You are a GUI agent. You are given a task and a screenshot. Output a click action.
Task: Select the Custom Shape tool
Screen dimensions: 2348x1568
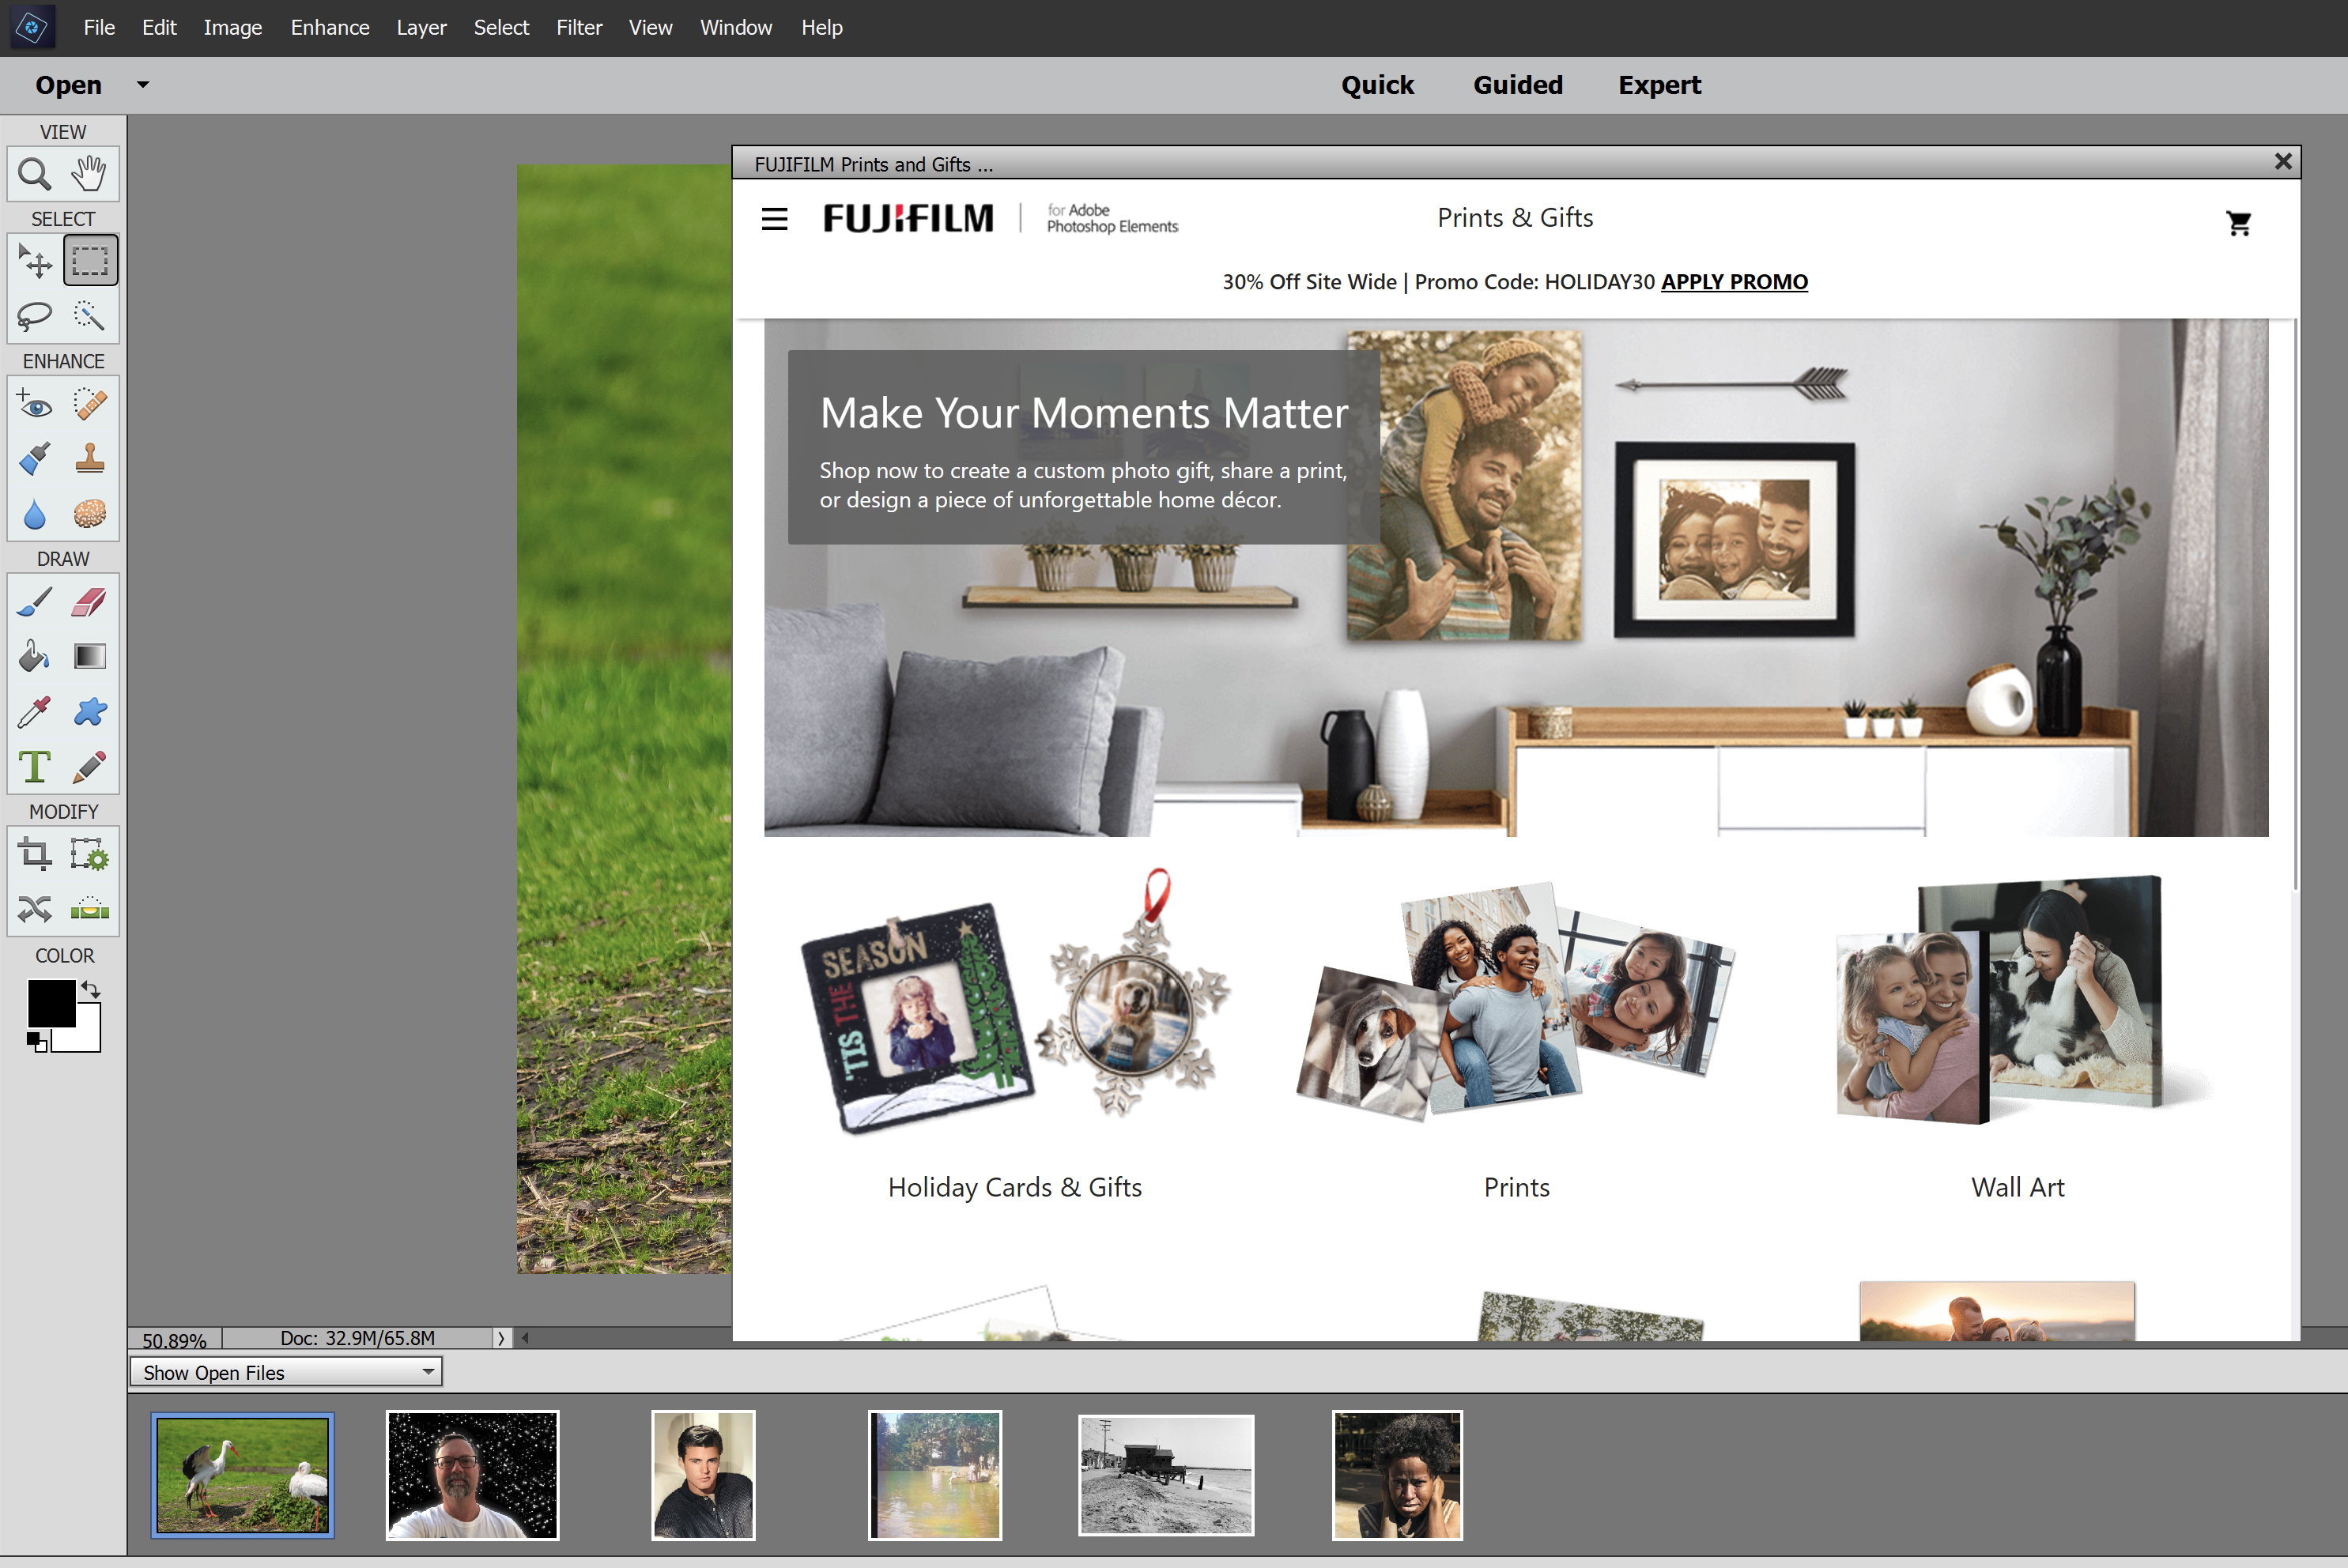click(x=89, y=712)
